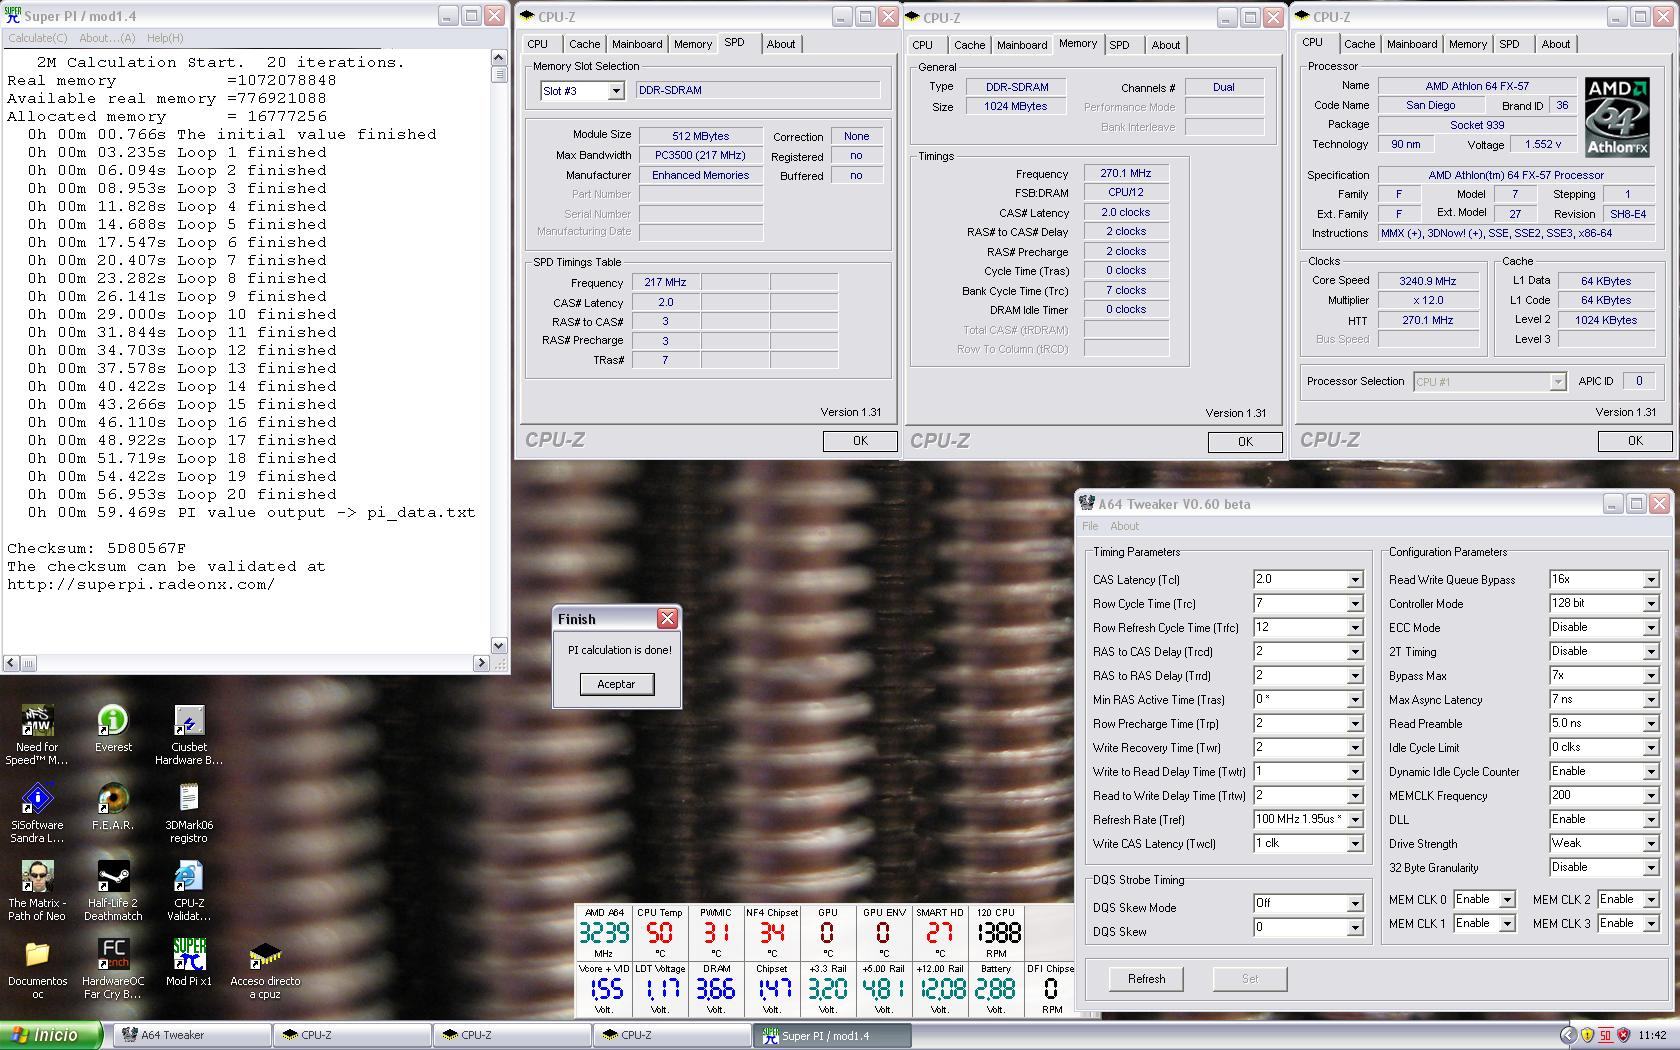Open the Memory Slot Selection dropdown
This screenshot has width=1680, height=1050.
click(x=616, y=91)
